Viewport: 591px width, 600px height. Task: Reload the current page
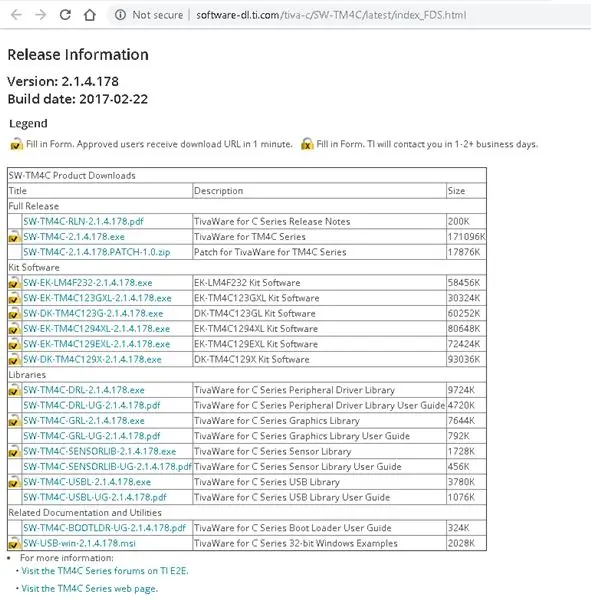click(65, 15)
